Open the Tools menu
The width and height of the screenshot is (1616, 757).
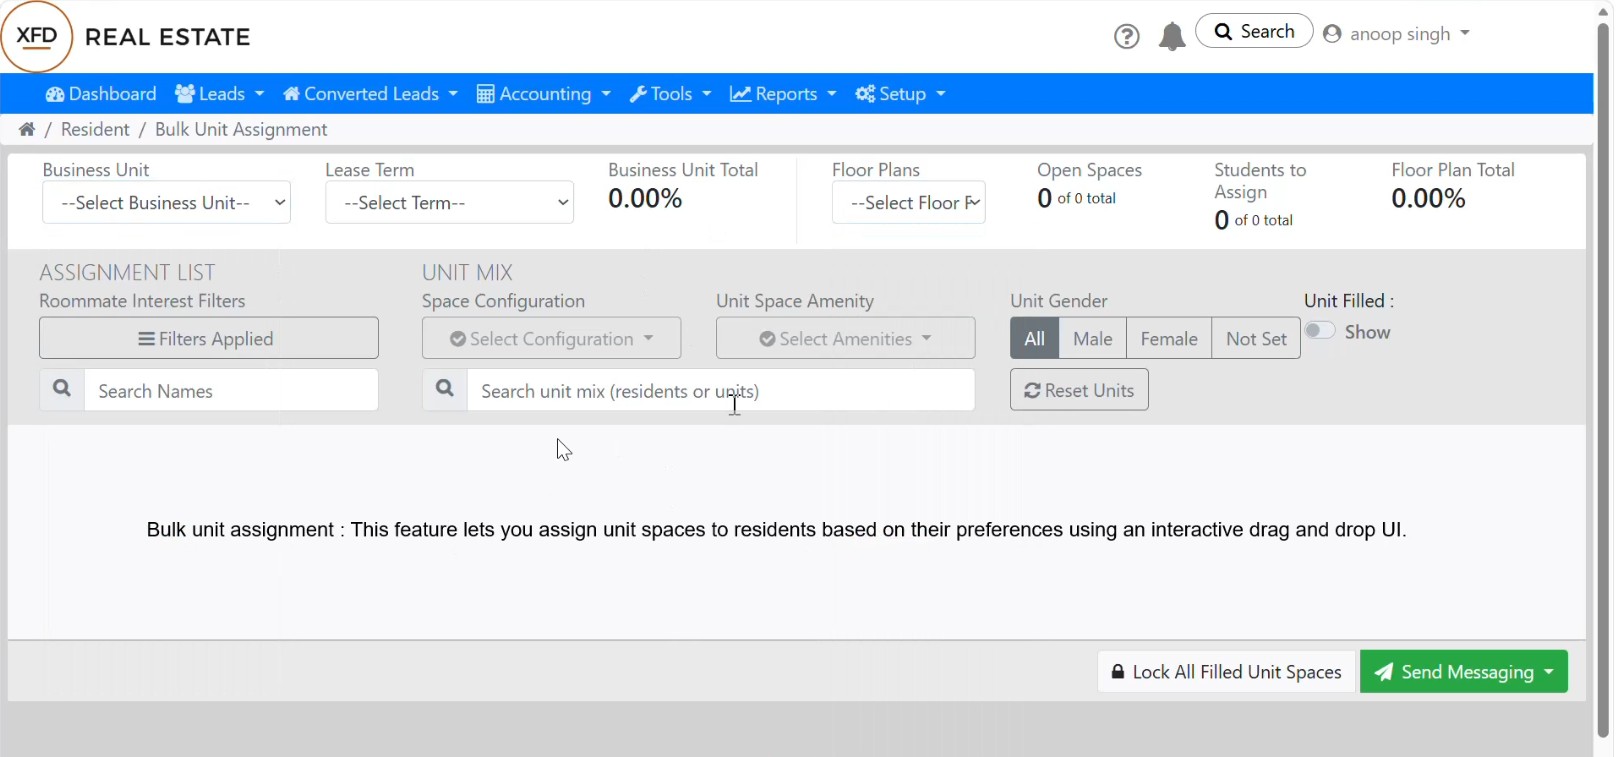point(671,94)
